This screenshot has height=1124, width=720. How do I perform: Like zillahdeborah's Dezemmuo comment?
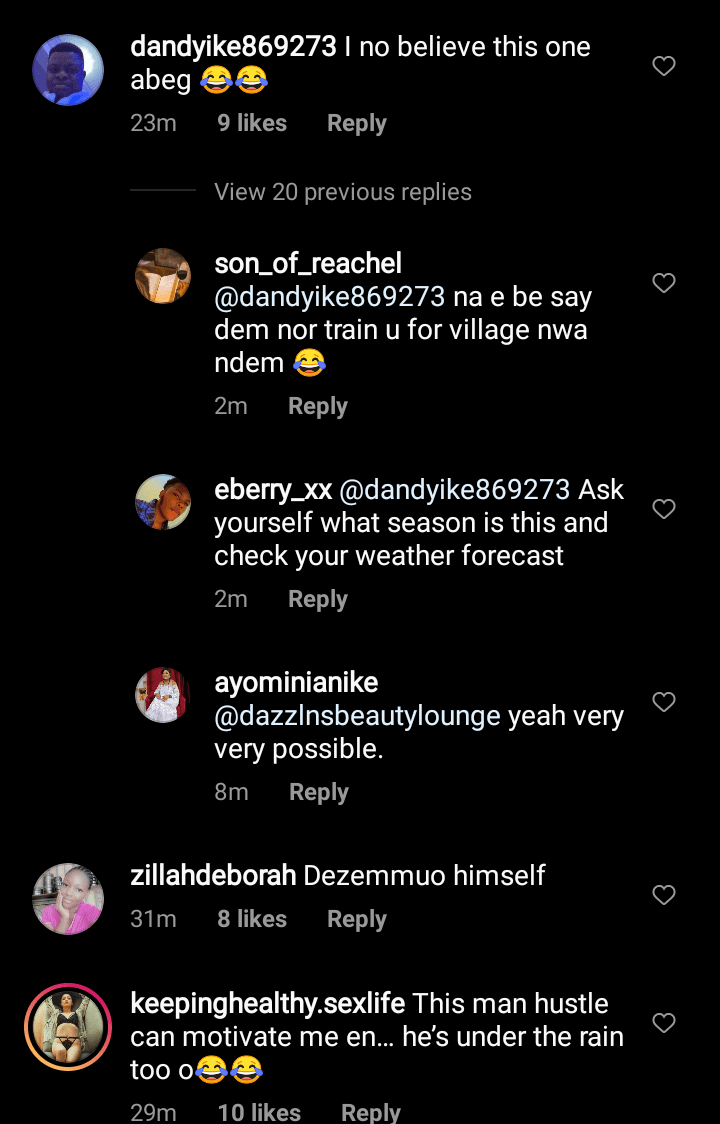coord(664,895)
